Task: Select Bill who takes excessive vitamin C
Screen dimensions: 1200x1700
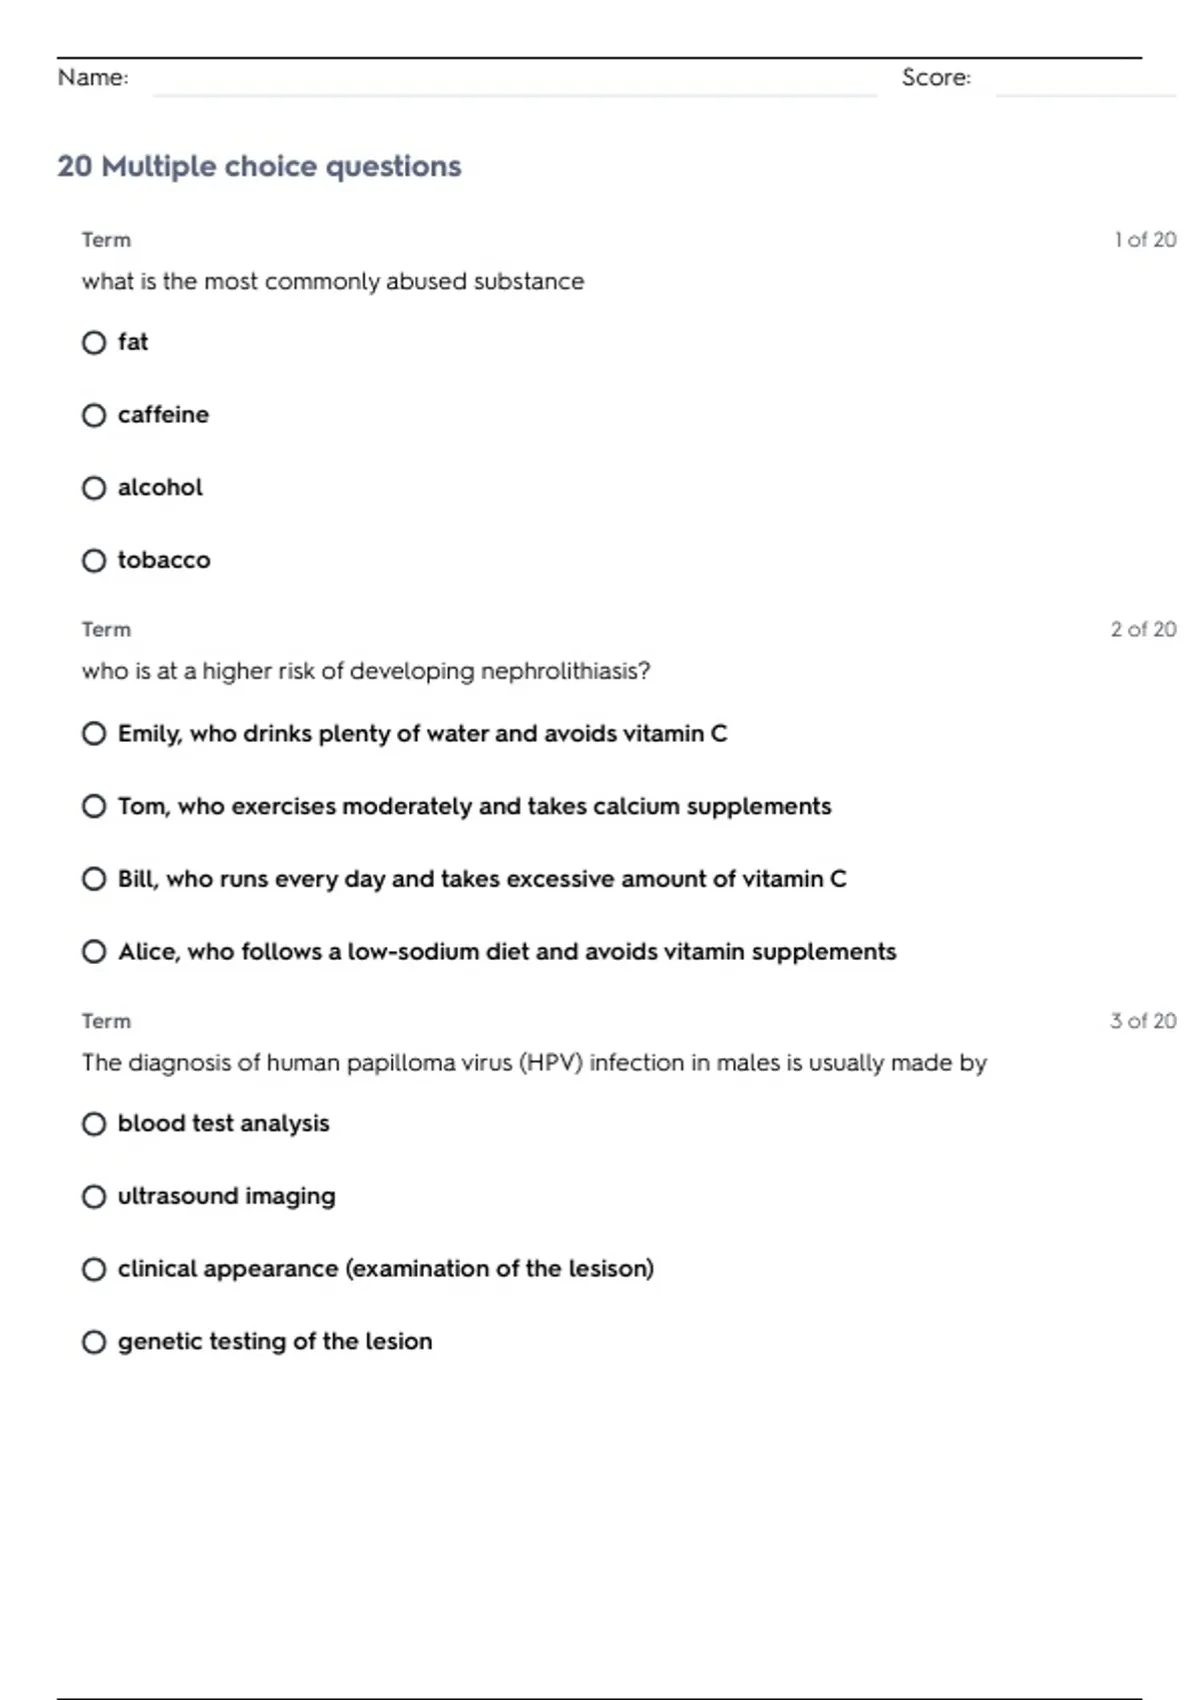Action: [94, 879]
